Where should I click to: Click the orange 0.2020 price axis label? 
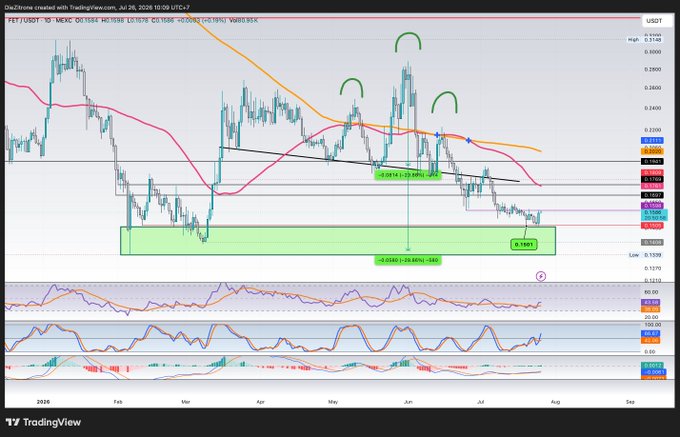pos(652,151)
